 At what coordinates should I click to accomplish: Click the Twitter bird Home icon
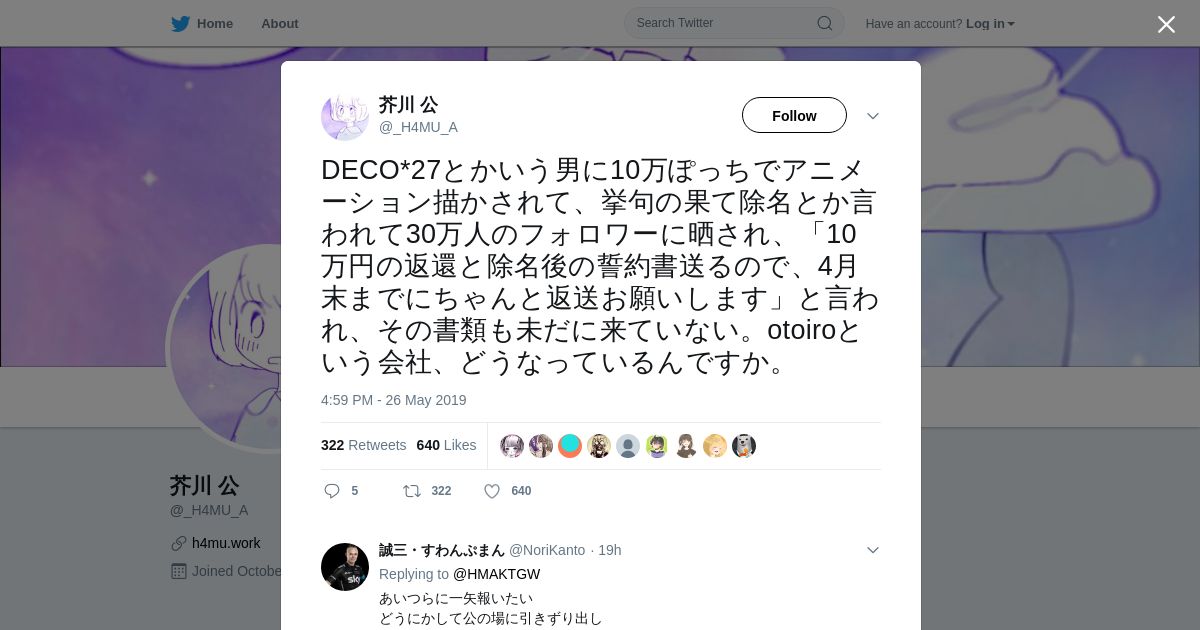click(x=180, y=23)
